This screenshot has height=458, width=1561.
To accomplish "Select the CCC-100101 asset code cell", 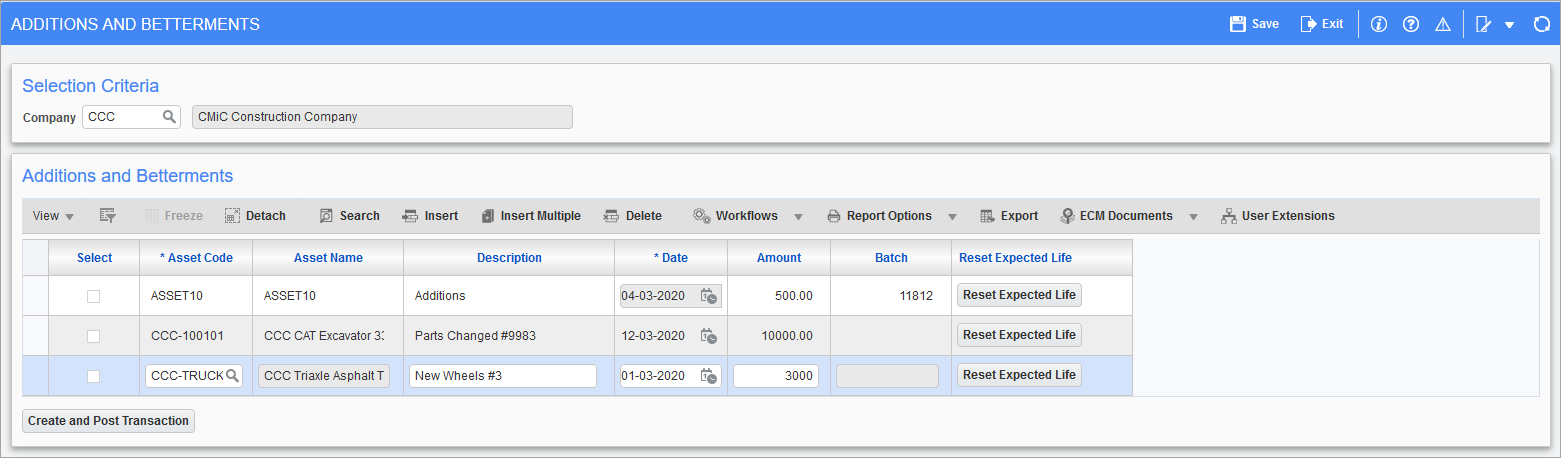I will pos(196,336).
